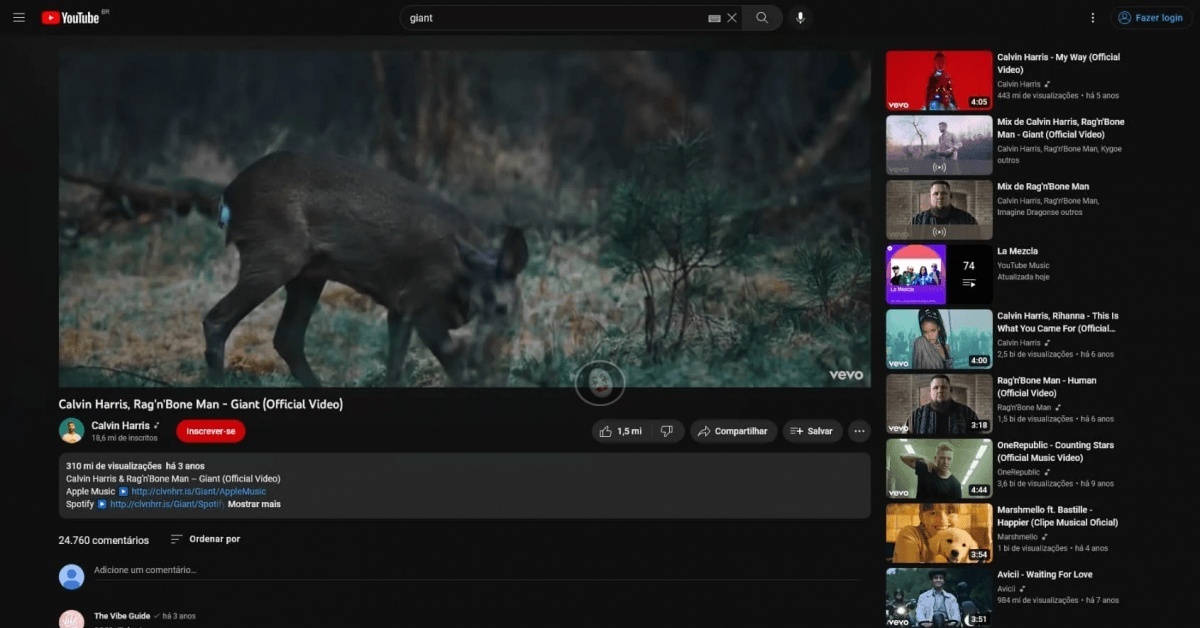The image size is (1200, 628).
Task: Click the magnifier search button
Action: (x=762, y=18)
